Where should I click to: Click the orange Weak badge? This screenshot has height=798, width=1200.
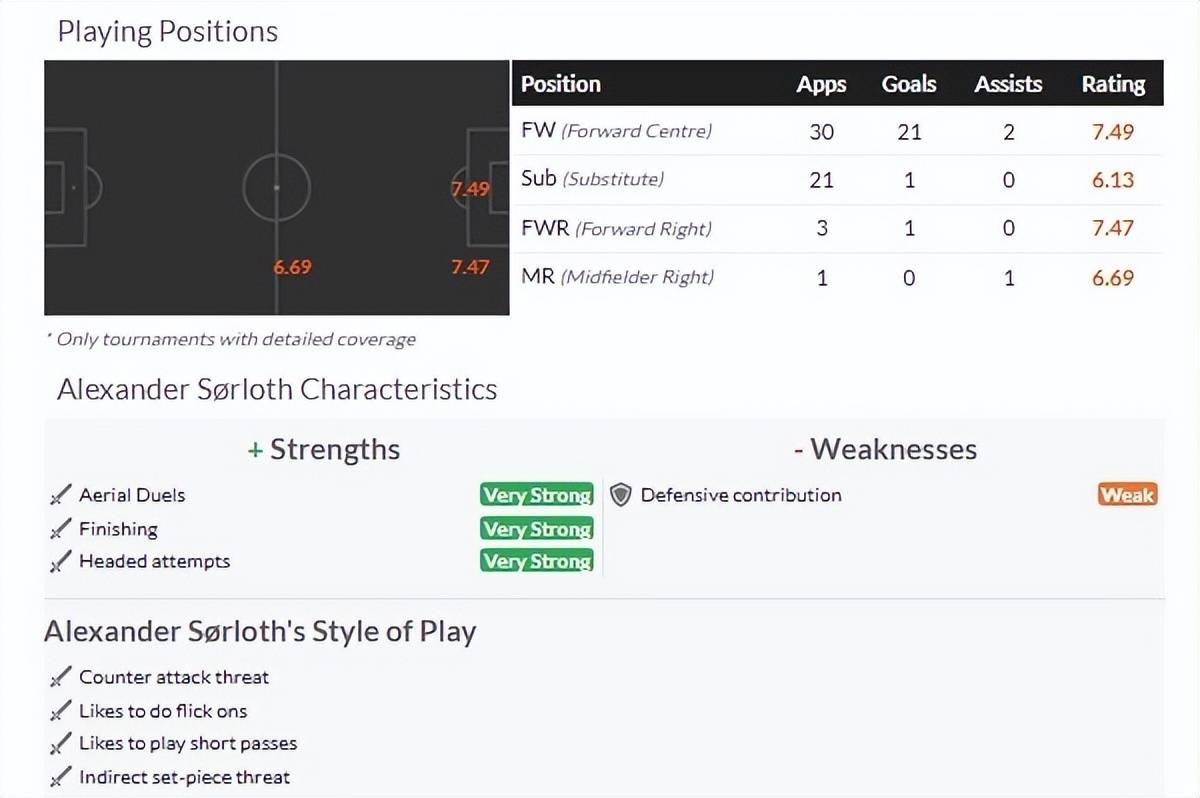pyautogui.click(x=1127, y=495)
